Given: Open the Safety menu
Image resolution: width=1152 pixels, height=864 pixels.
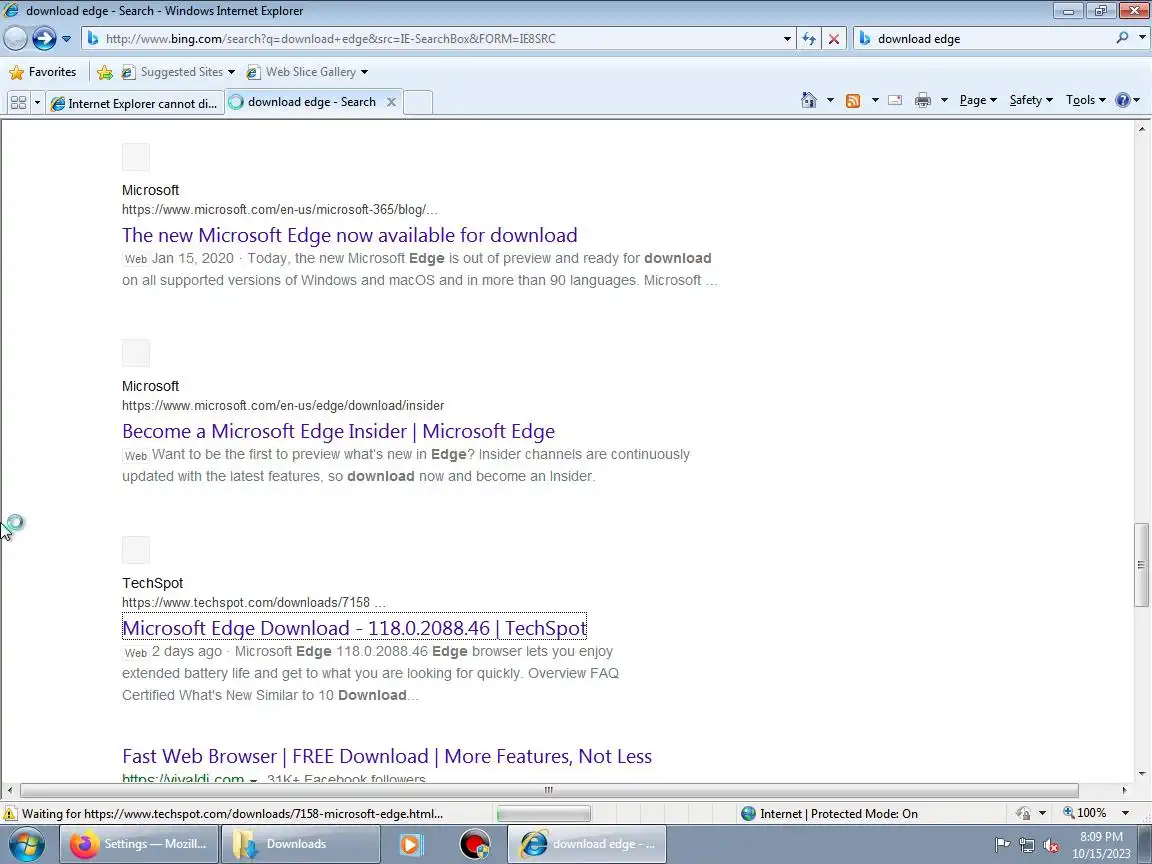Looking at the screenshot, I should [1031, 100].
